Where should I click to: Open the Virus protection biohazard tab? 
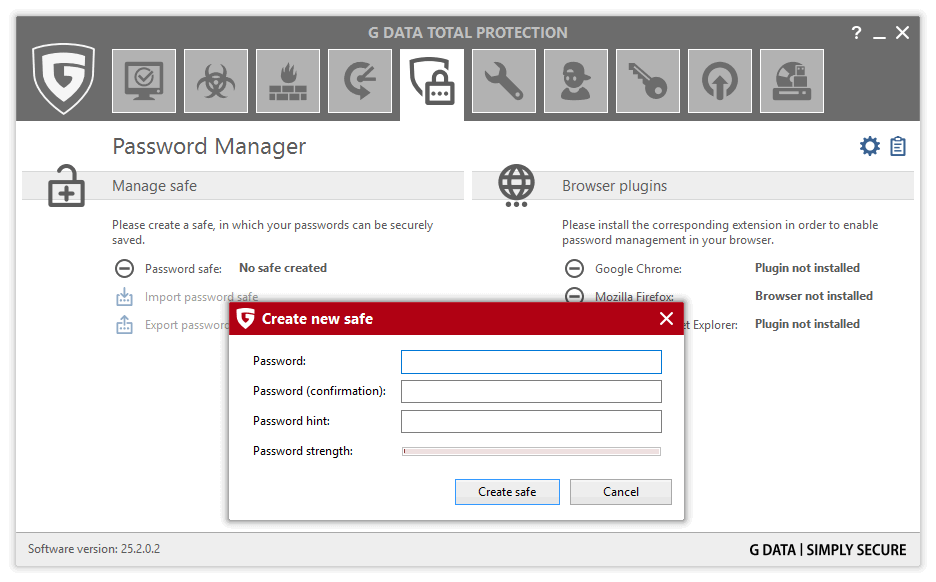pos(216,81)
